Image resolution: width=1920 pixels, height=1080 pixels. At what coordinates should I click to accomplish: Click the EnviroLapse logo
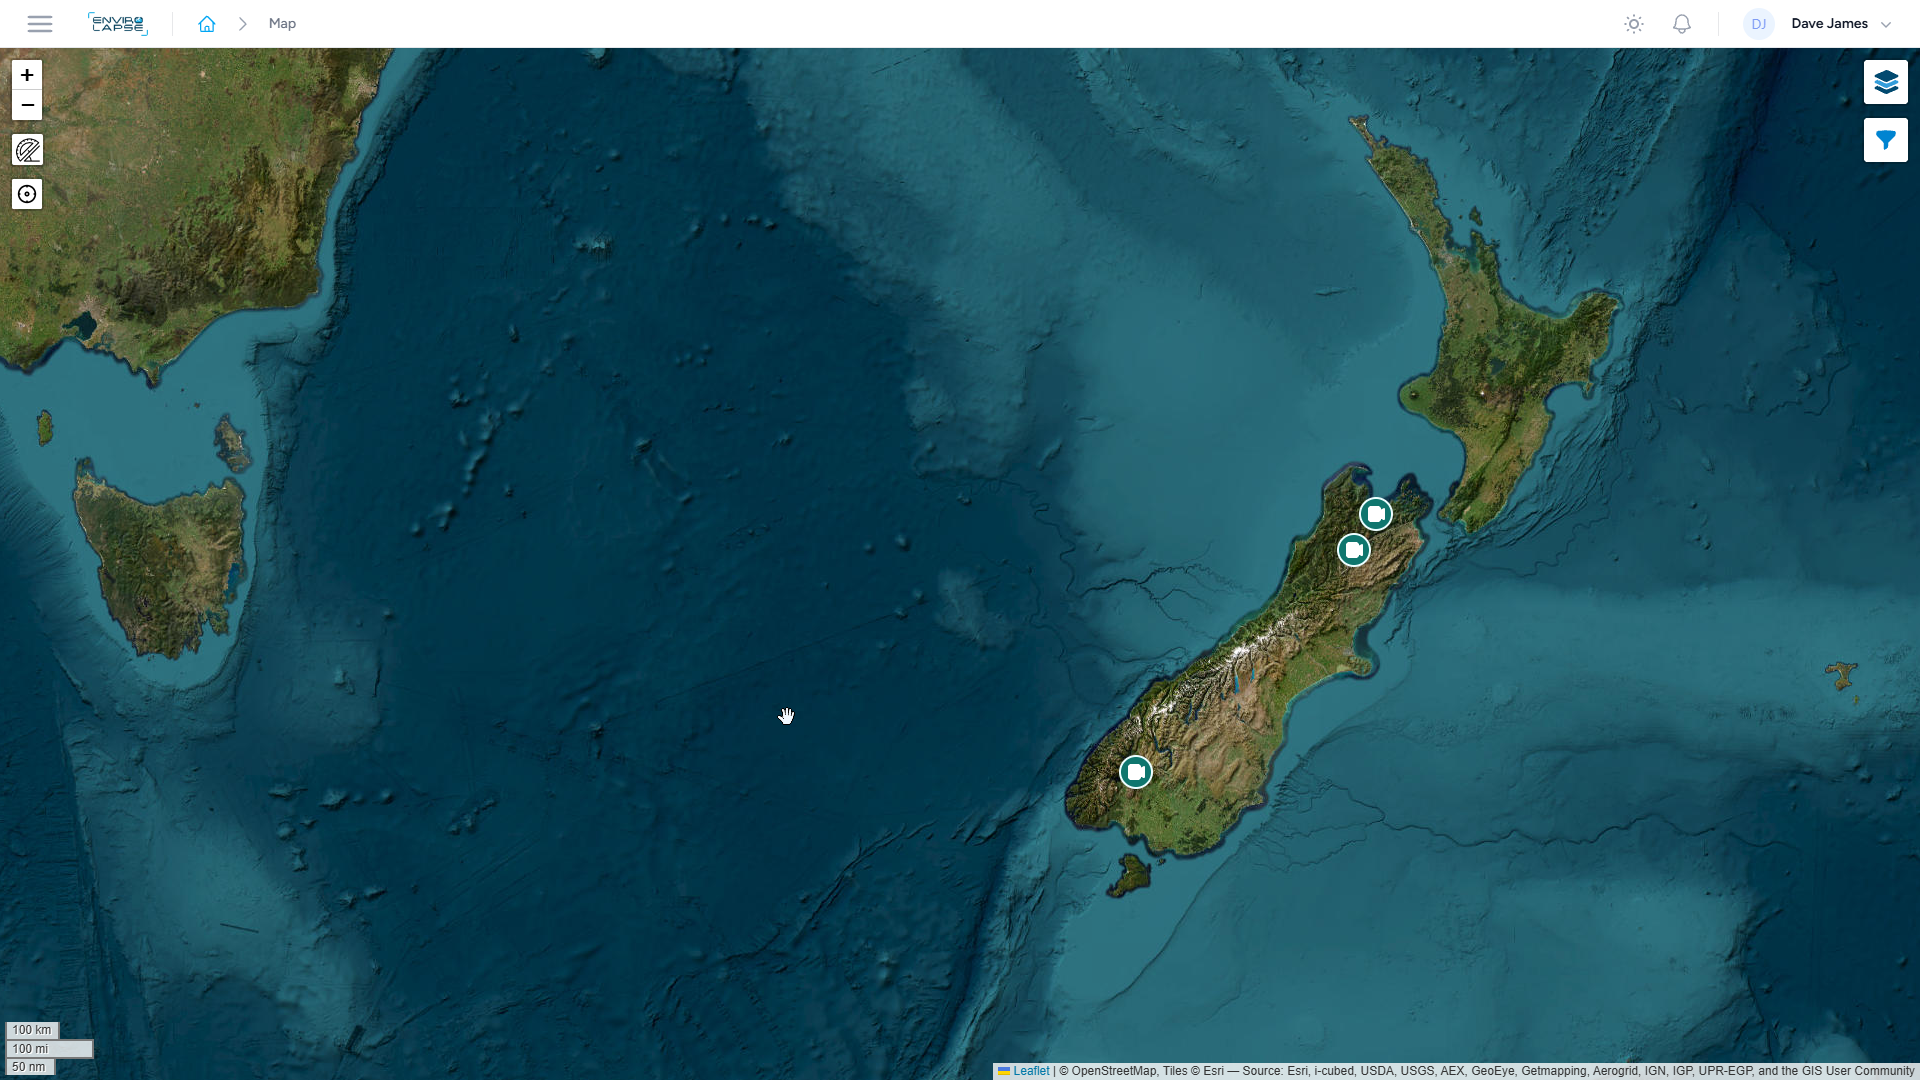click(x=118, y=24)
